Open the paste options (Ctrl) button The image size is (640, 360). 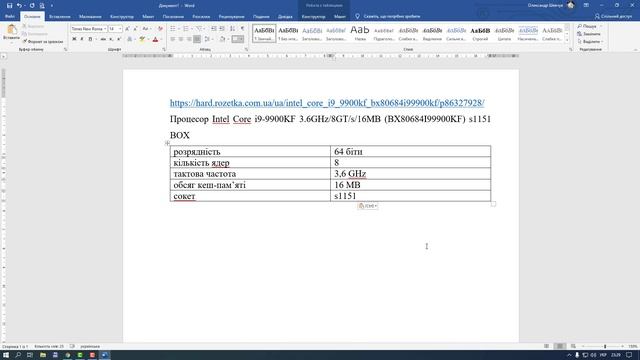367,206
